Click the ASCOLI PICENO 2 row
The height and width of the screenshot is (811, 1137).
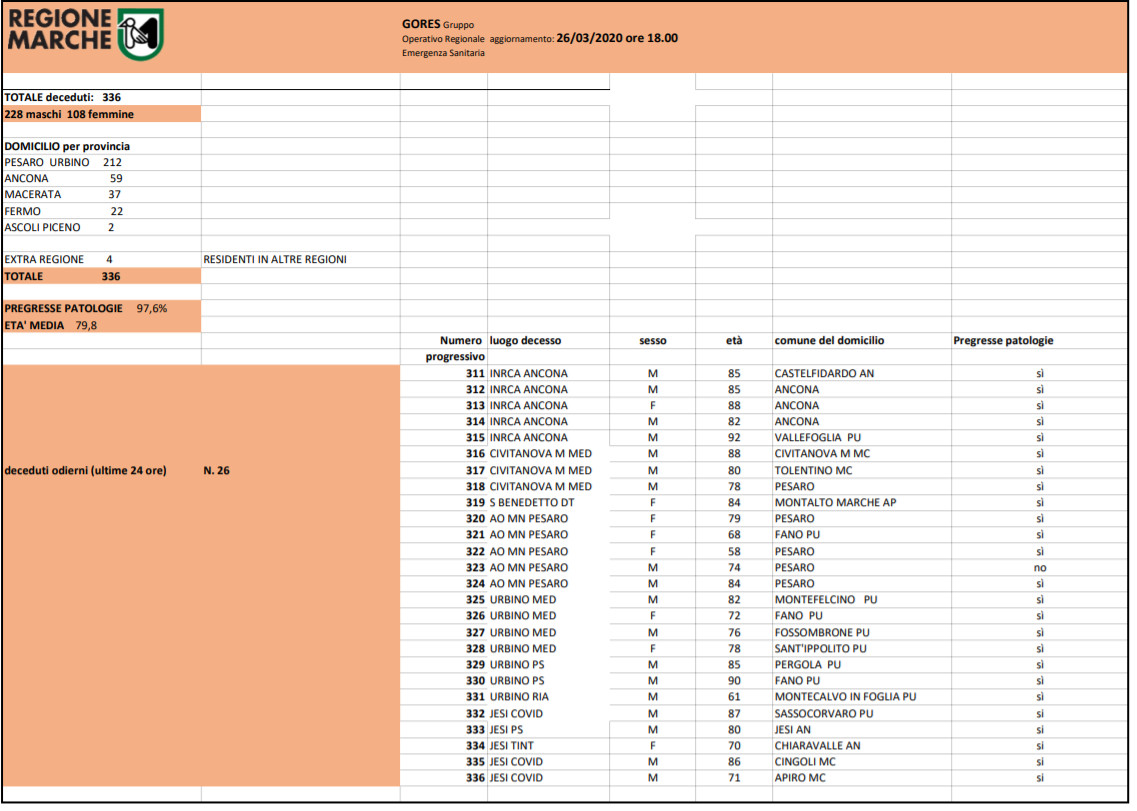pyautogui.click(x=59, y=227)
